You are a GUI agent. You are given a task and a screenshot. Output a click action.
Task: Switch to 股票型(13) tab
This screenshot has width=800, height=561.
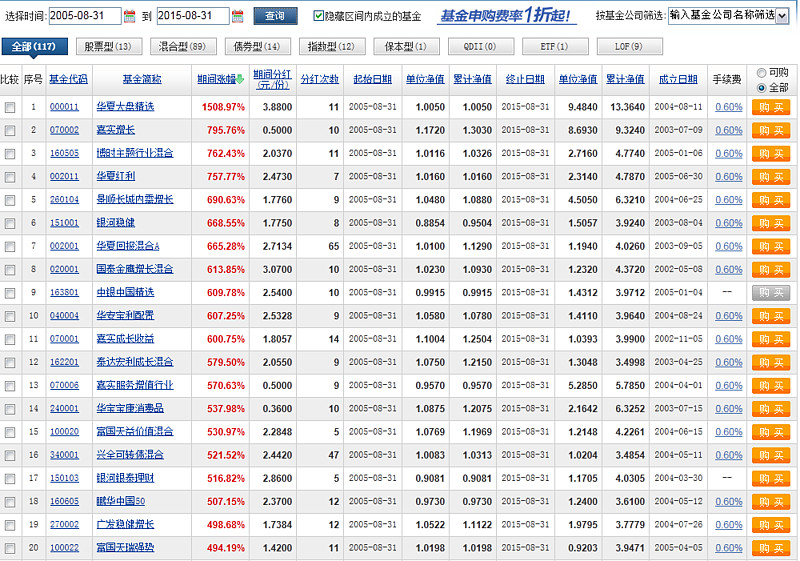coord(108,46)
